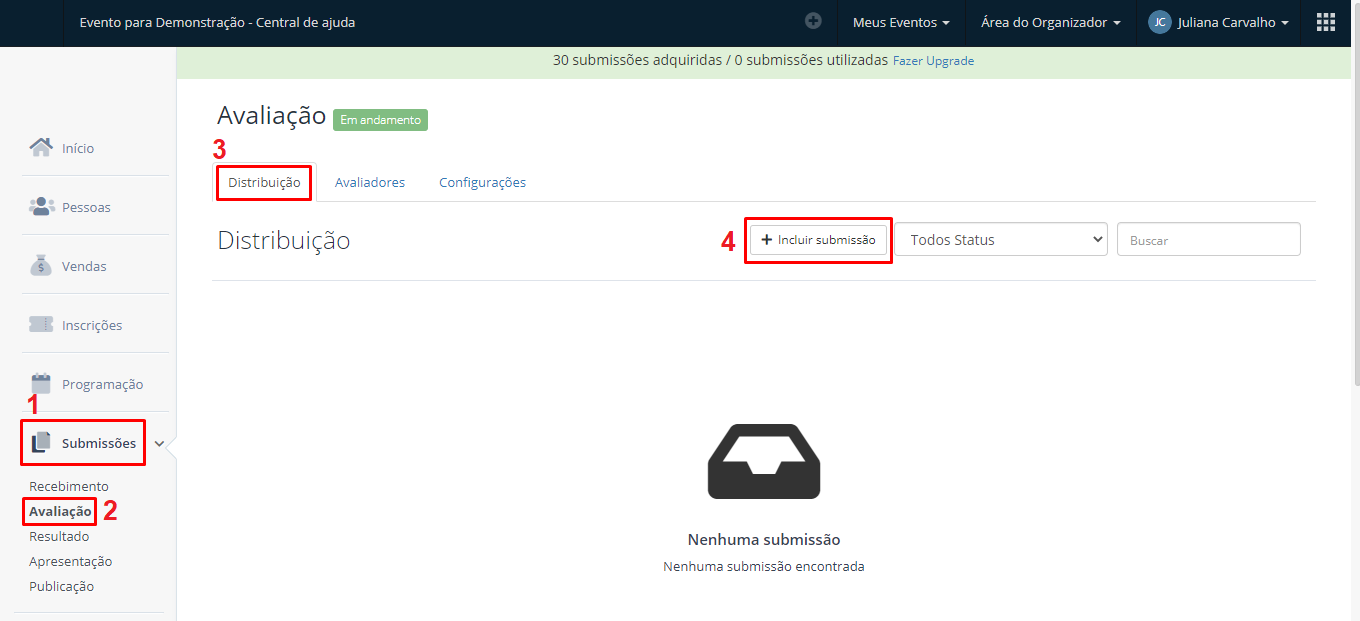Click the 30 submissões adquiridas text

coord(637,60)
